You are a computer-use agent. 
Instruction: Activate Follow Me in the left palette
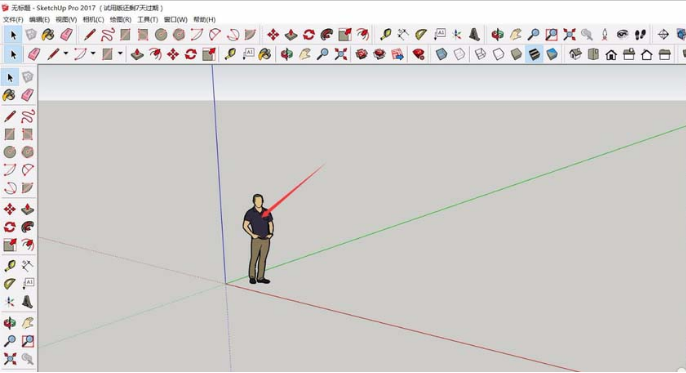(x=28, y=227)
